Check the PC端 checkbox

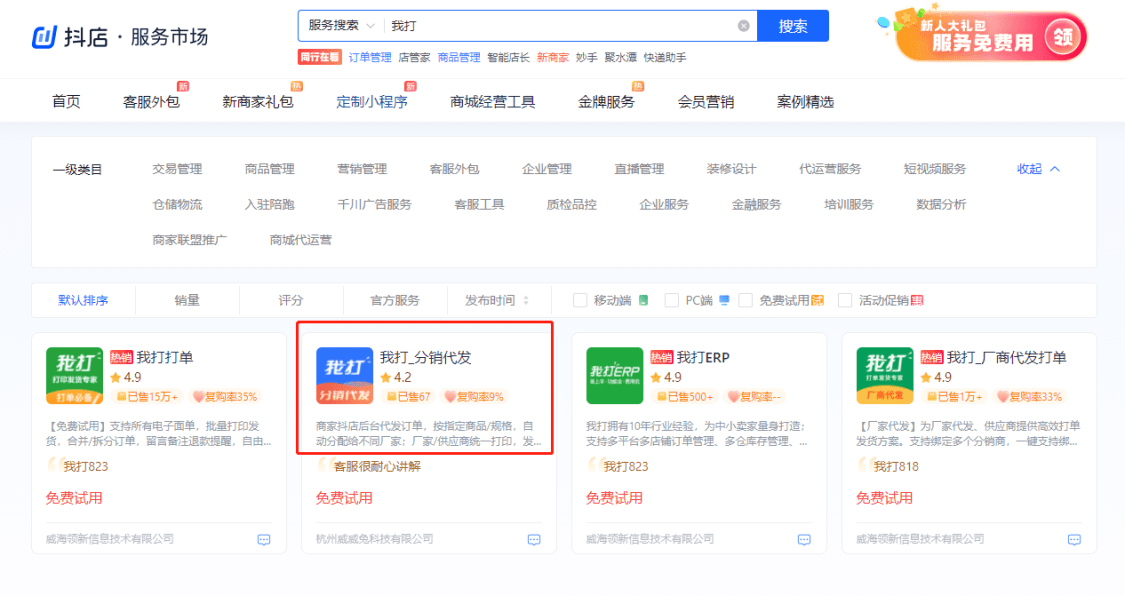tap(672, 301)
